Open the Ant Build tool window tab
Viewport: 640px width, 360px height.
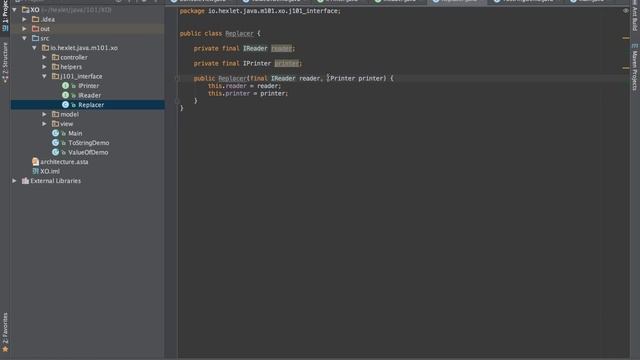coord(635,16)
